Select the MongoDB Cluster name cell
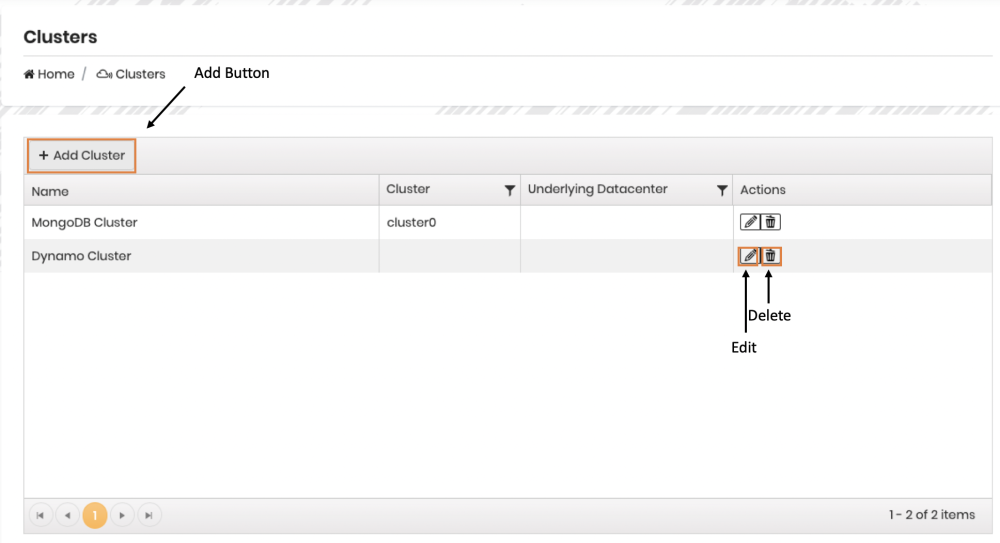1000x543 pixels. [84, 222]
